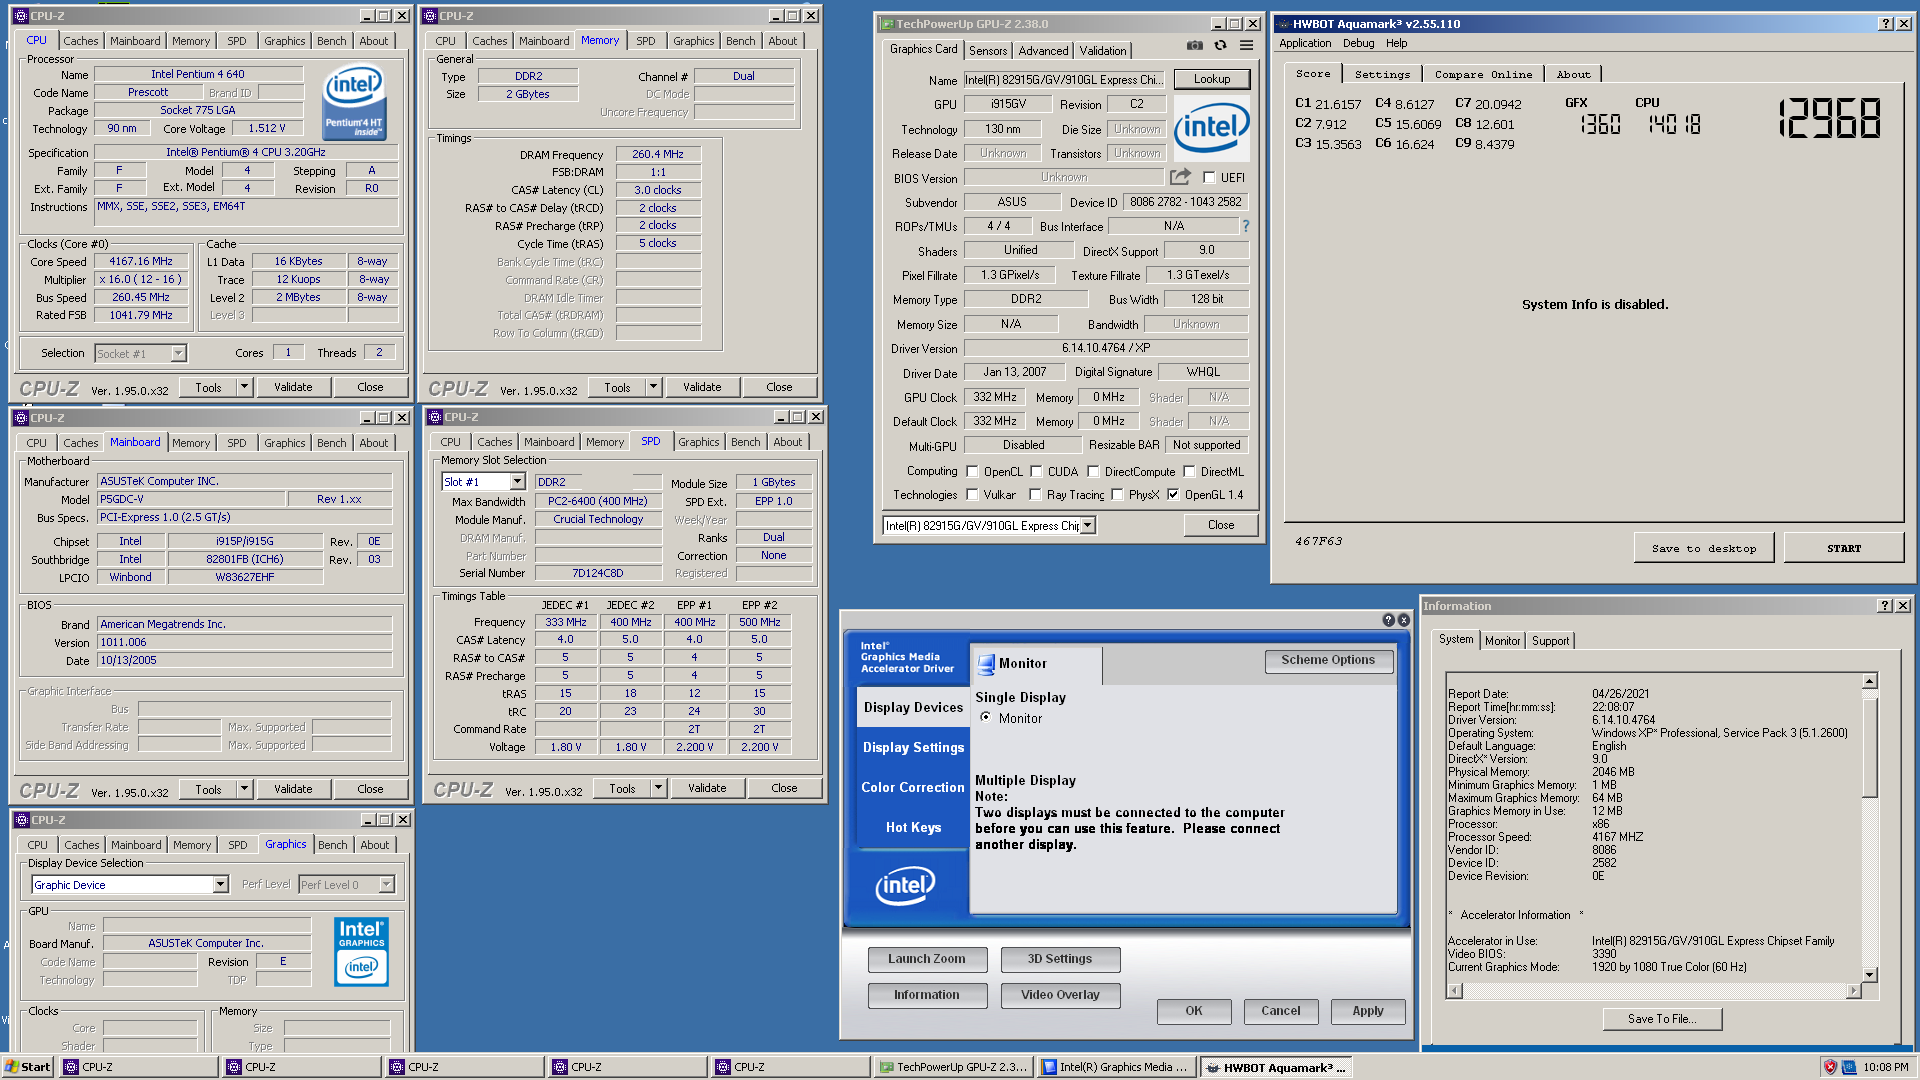Click the Information window help button
This screenshot has width=1920, height=1080.
(x=1885, y=605)
